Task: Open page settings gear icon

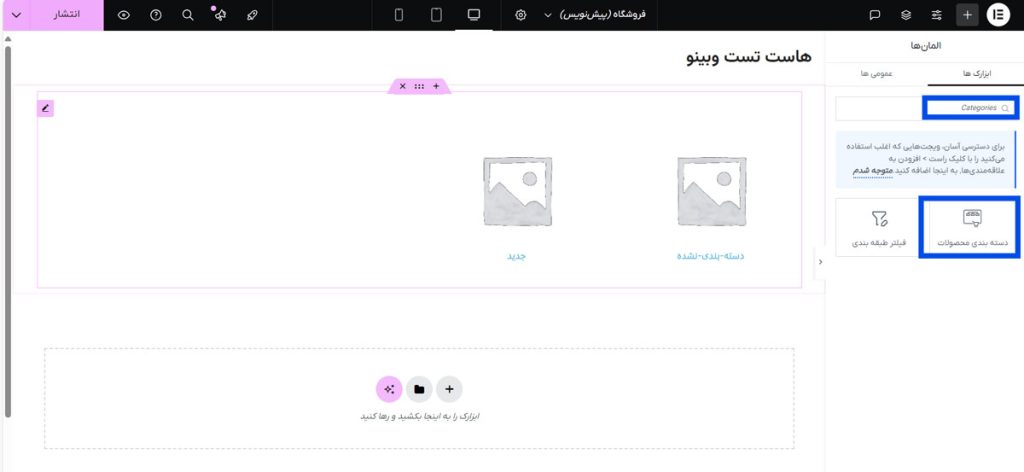Action: [521, 15]
